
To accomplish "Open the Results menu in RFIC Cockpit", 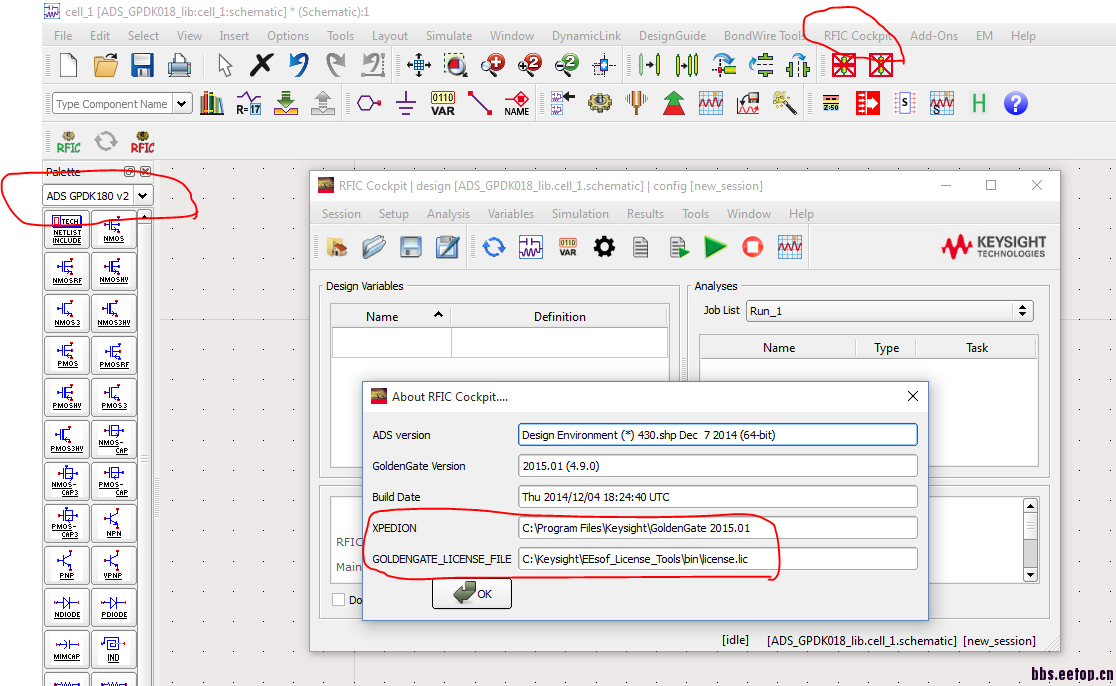I will (645, 213).
